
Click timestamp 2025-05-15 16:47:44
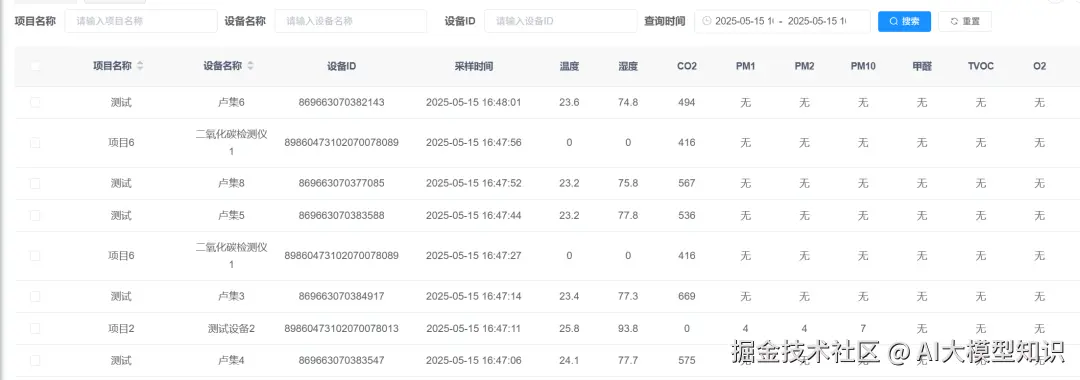[474, 215]
